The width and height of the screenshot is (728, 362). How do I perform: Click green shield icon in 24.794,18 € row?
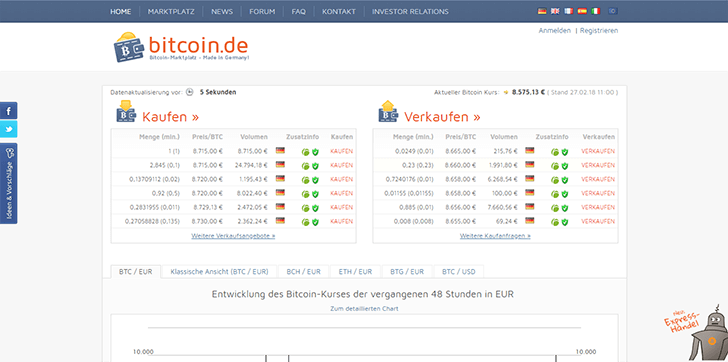315,166
